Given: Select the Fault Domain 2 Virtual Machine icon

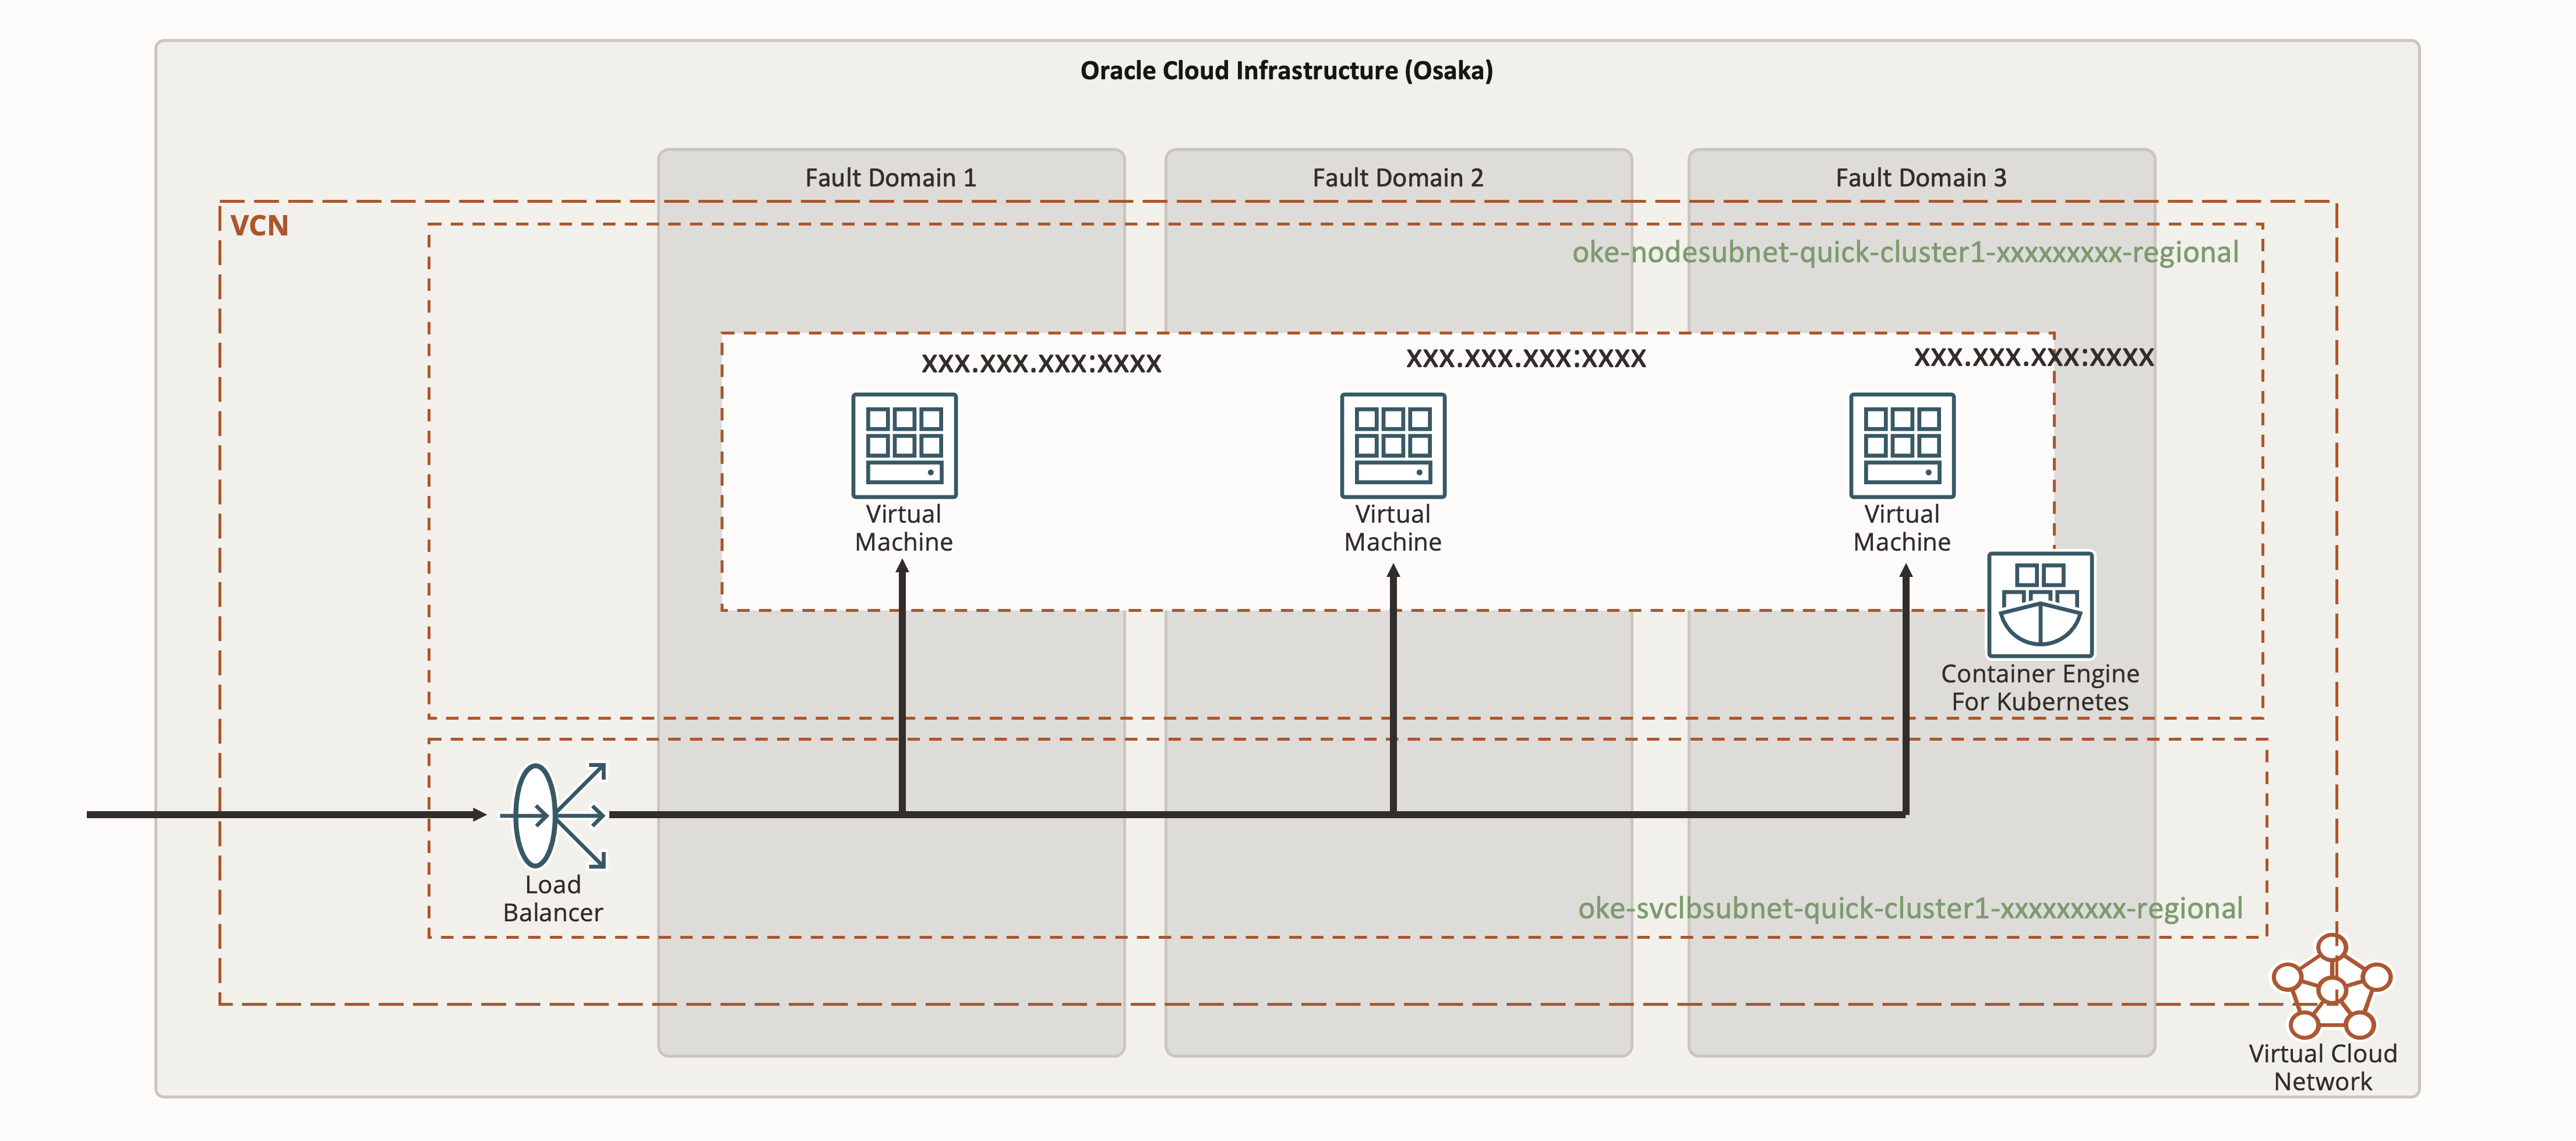Looking at the screenshot, I should 1393,445.
